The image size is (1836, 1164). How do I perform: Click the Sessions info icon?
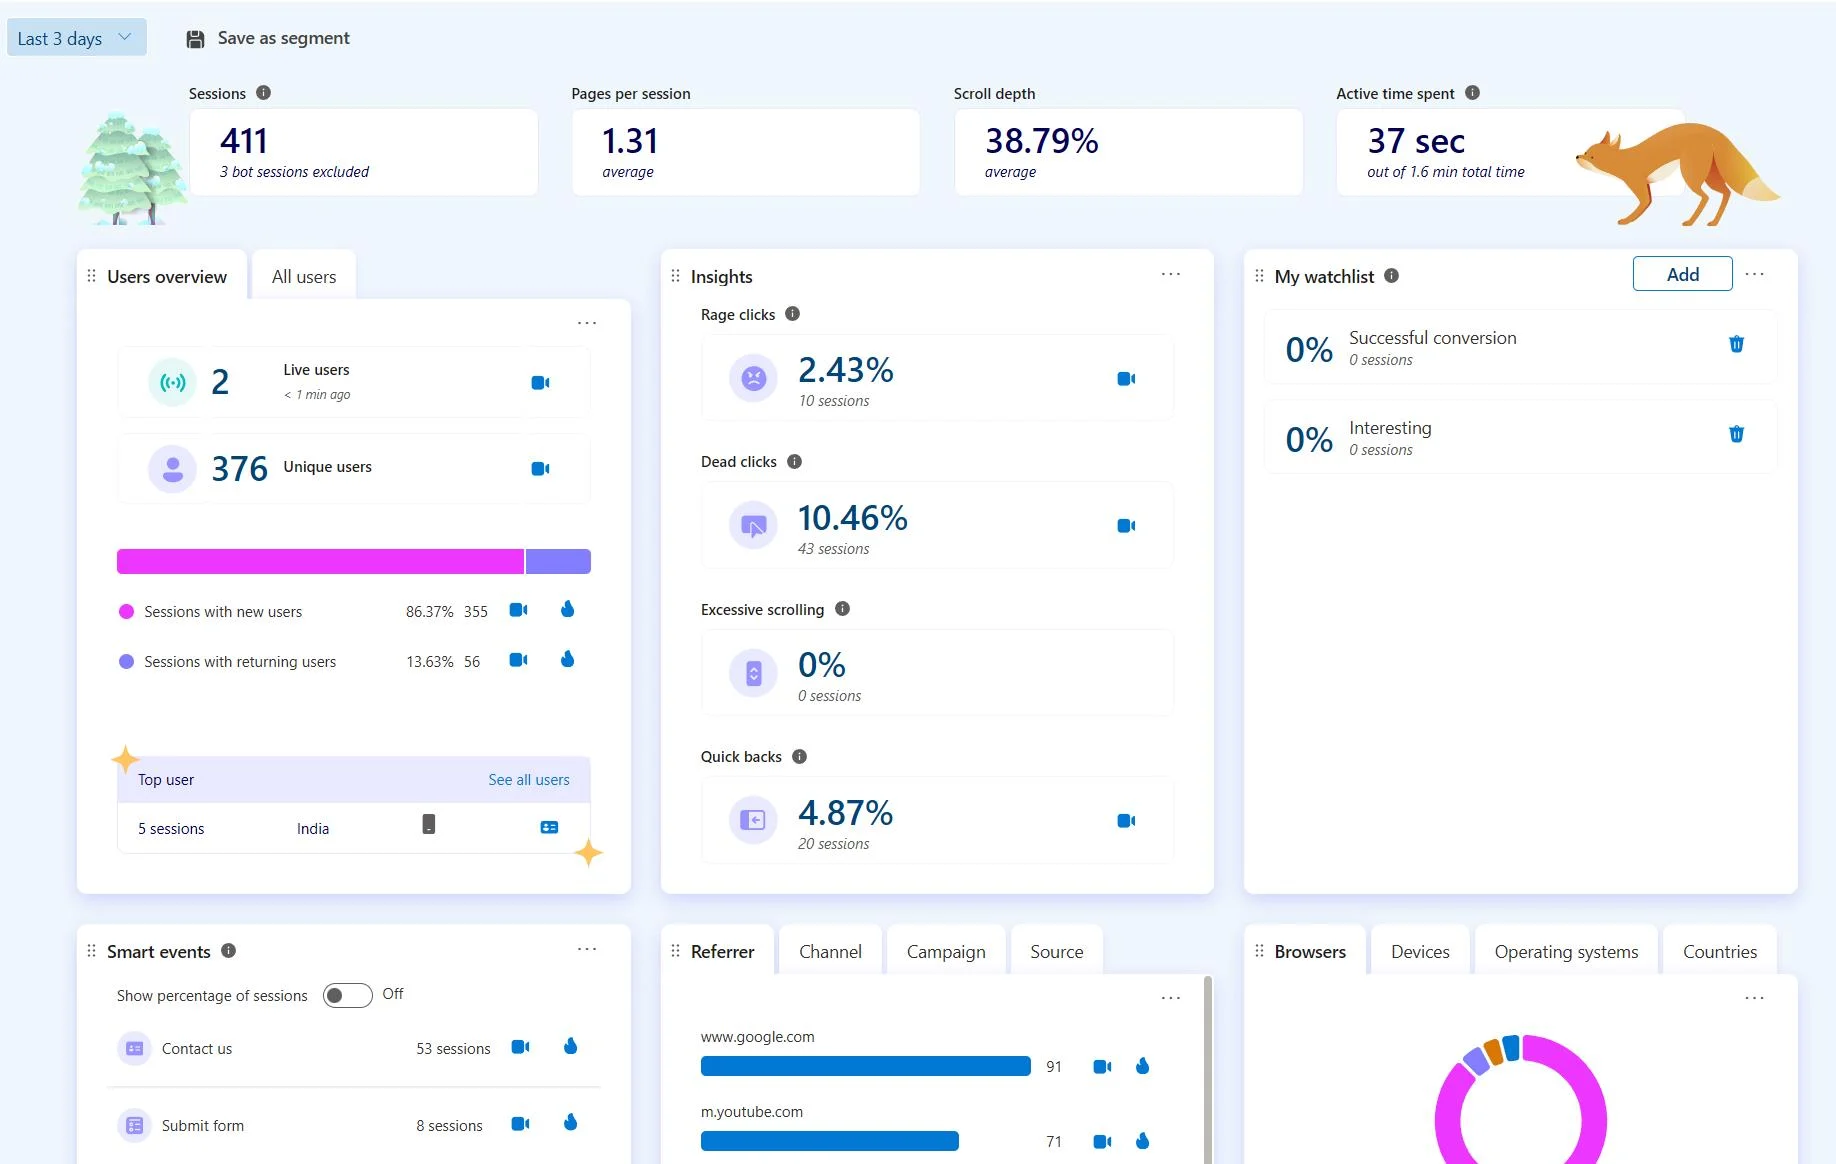click(263, 93)
